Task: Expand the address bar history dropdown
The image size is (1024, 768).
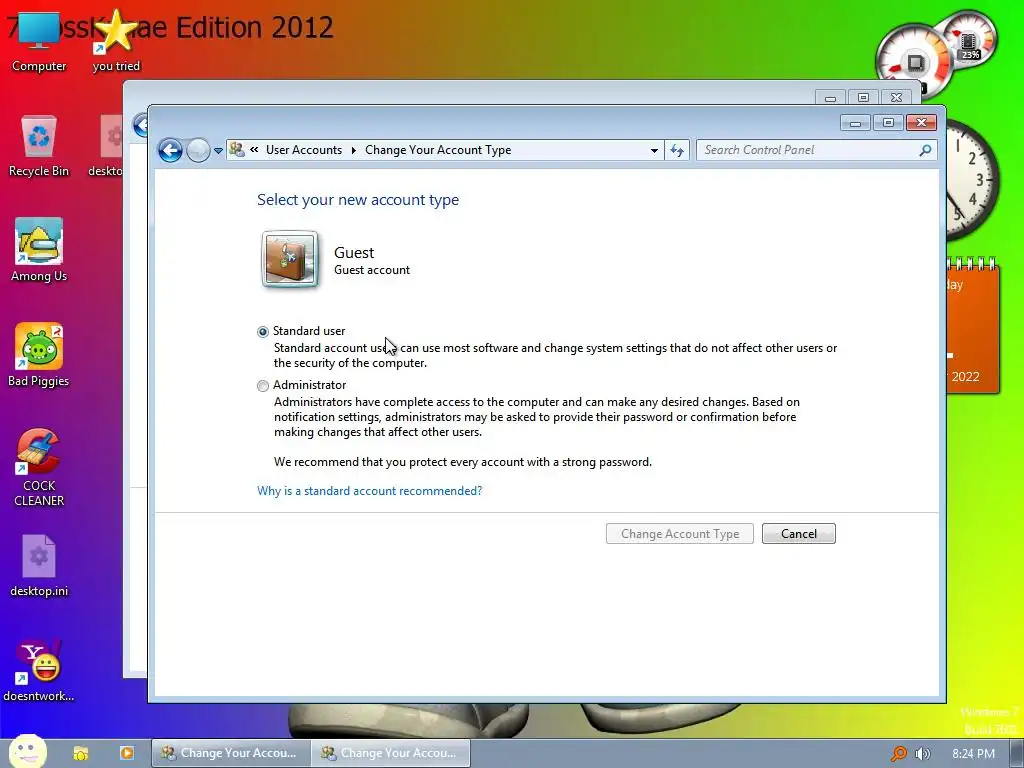Action: point(654,150)
